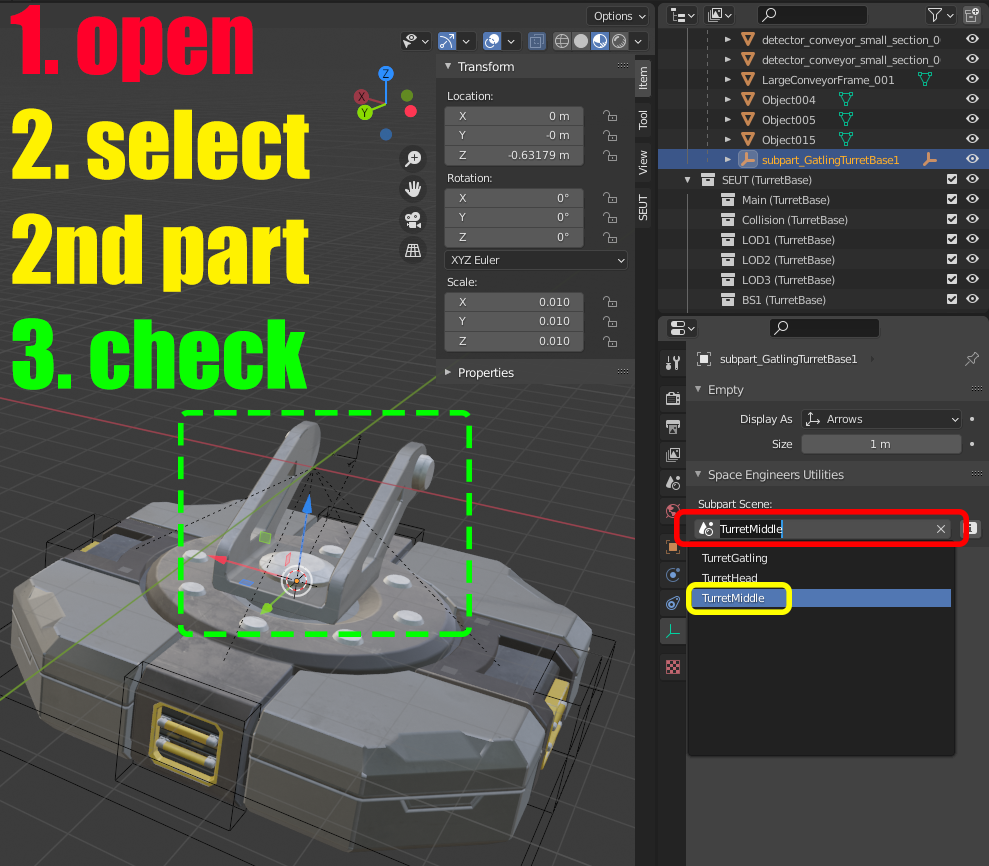Toggle show gizmo button
This screenshot has width=989, height=866.
[447, 42]
